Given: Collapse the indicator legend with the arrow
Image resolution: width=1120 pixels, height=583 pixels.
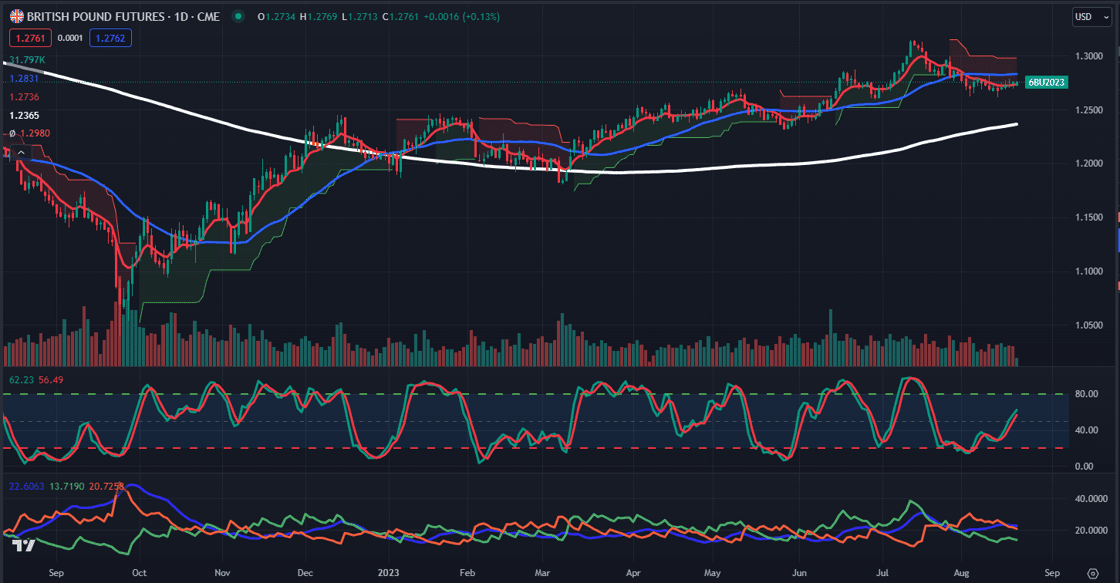Looking at the screenshot, I should (x=21, y=152).
